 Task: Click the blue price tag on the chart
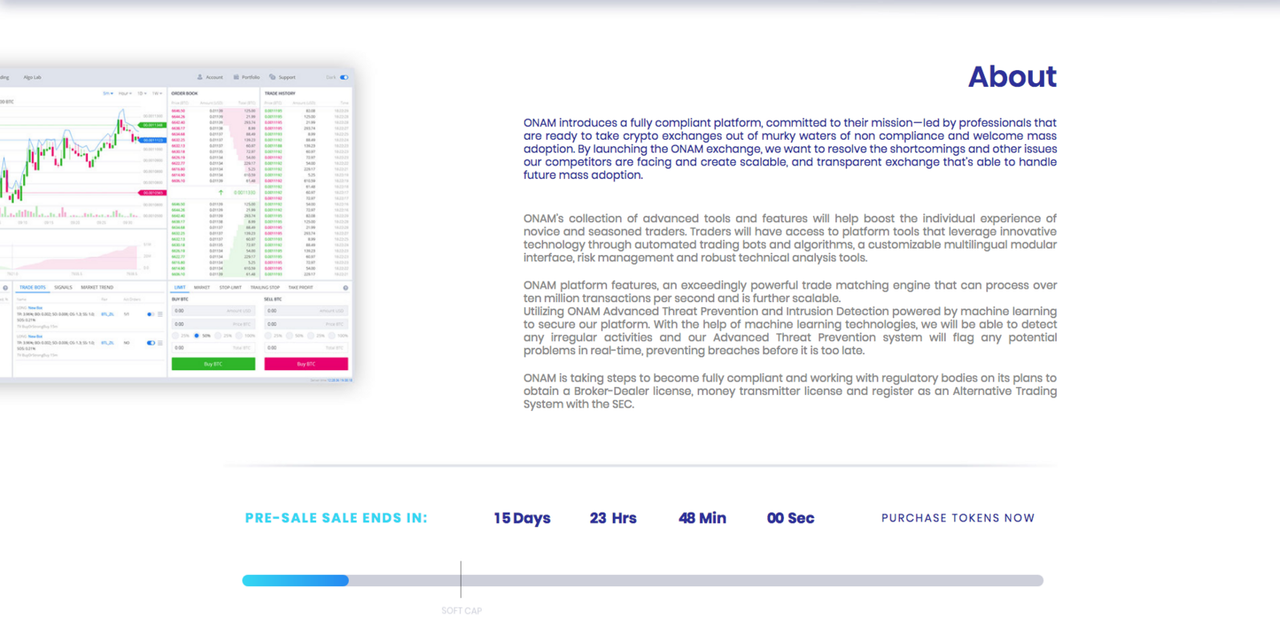[152, 140]
